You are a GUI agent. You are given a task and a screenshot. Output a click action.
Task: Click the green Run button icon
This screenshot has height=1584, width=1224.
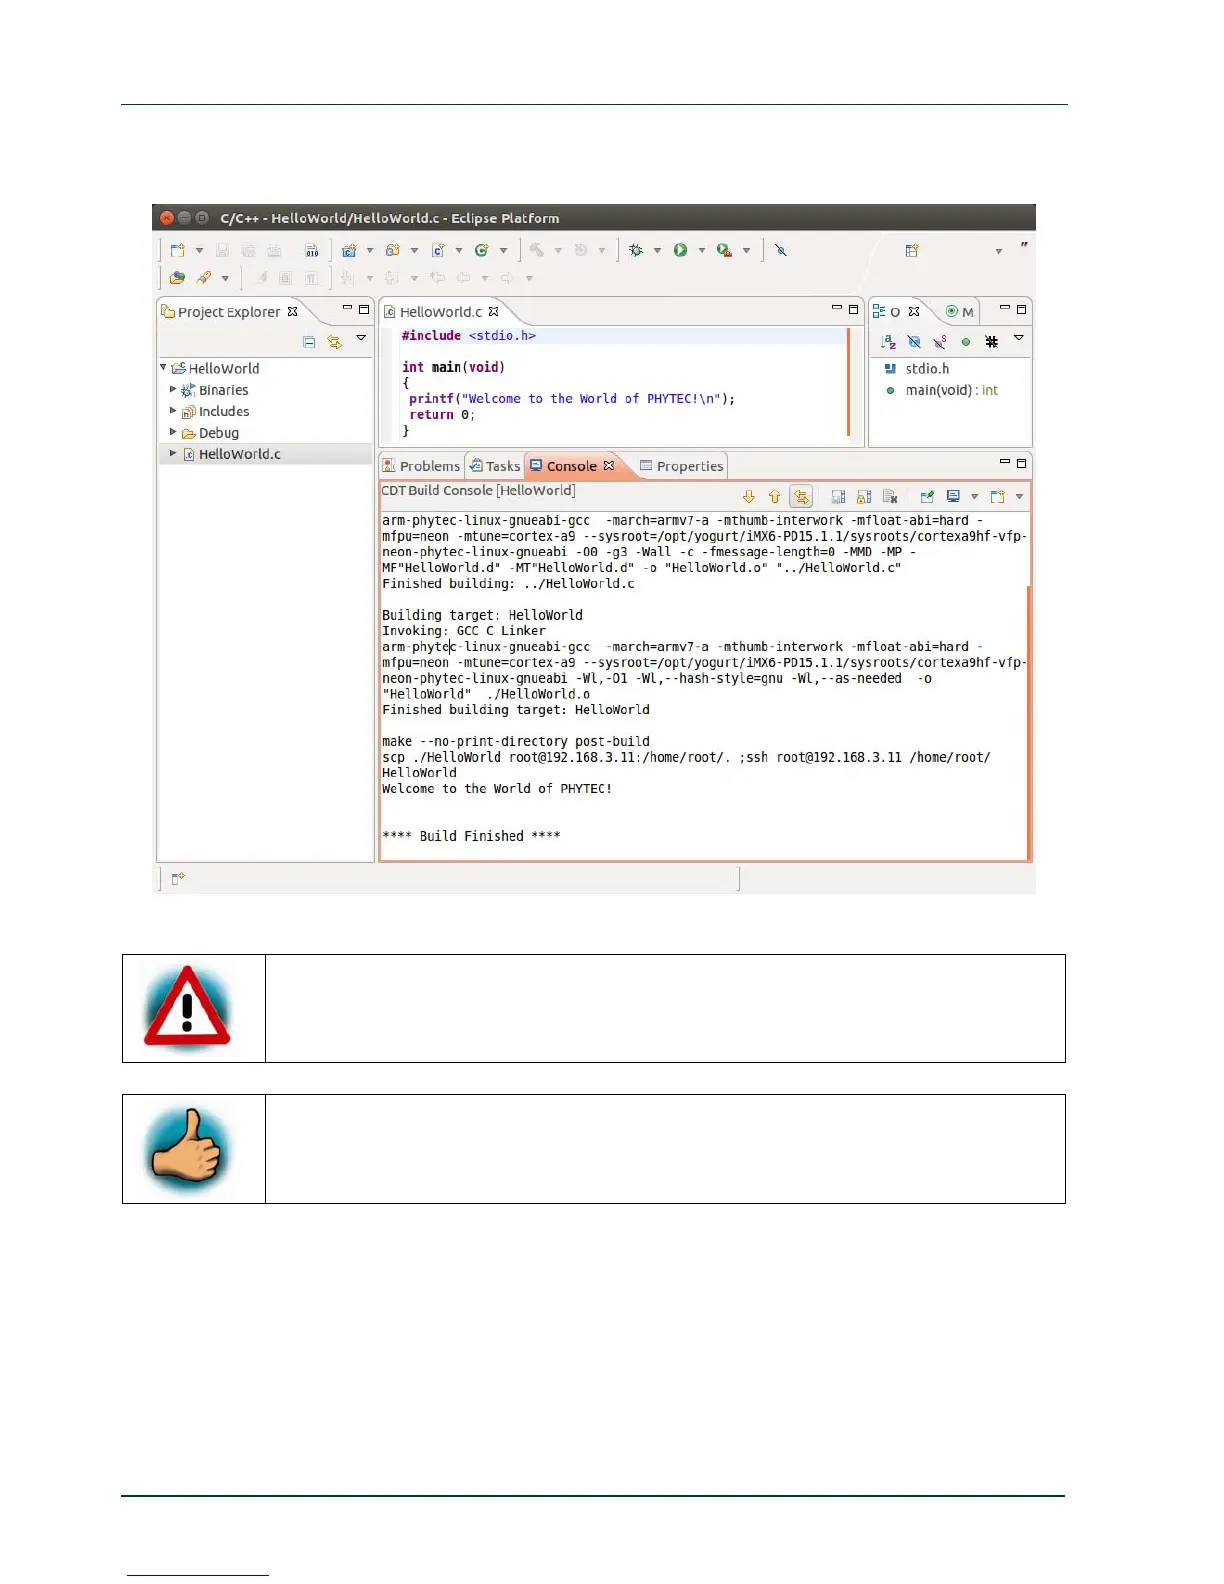pyautogui.click(x=680, y=250)
